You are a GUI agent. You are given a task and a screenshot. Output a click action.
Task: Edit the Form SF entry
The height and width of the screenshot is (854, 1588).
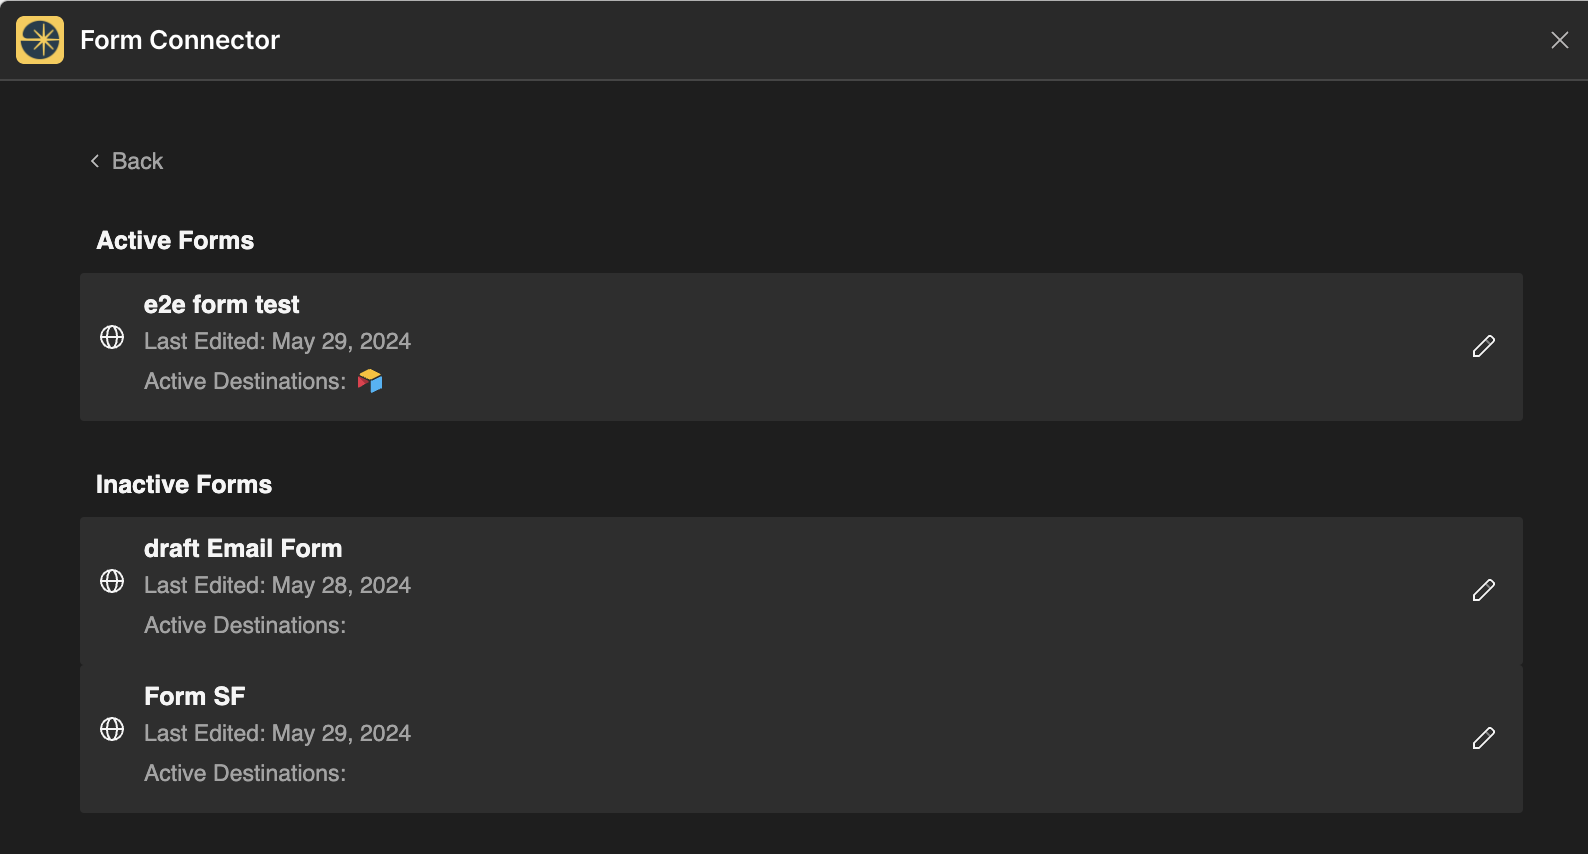coord(1483,738)
